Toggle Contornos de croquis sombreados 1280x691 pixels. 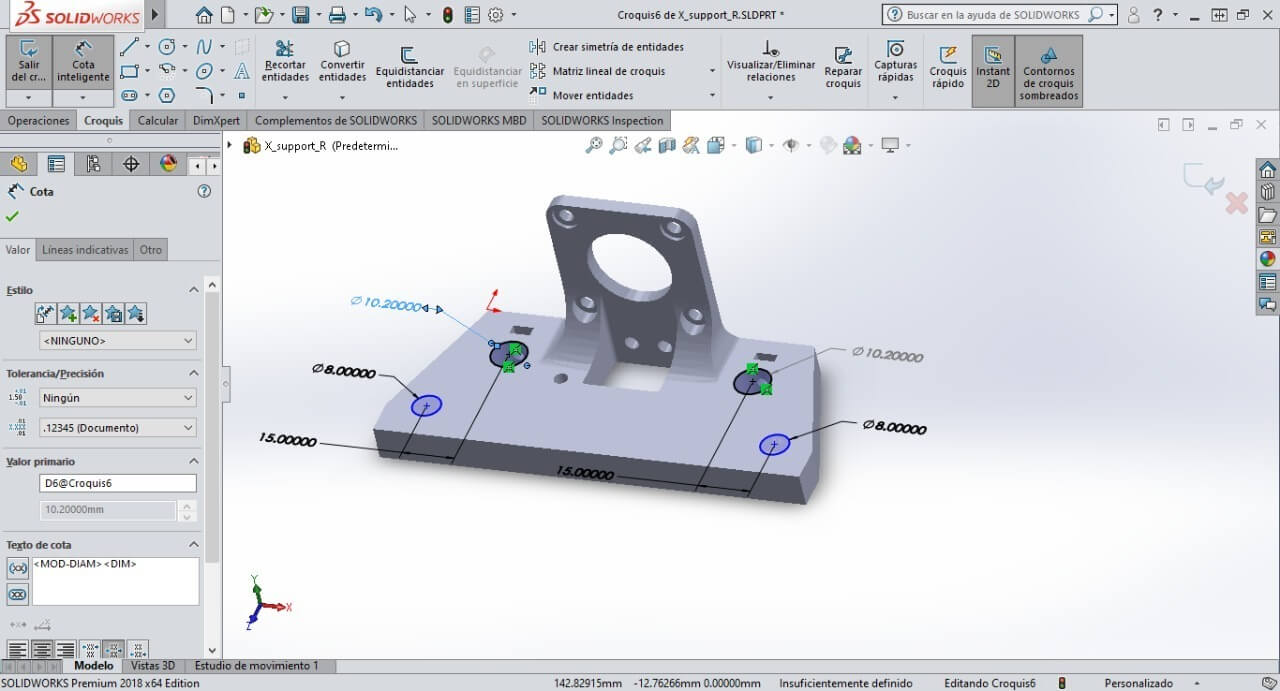point(1049,71)
